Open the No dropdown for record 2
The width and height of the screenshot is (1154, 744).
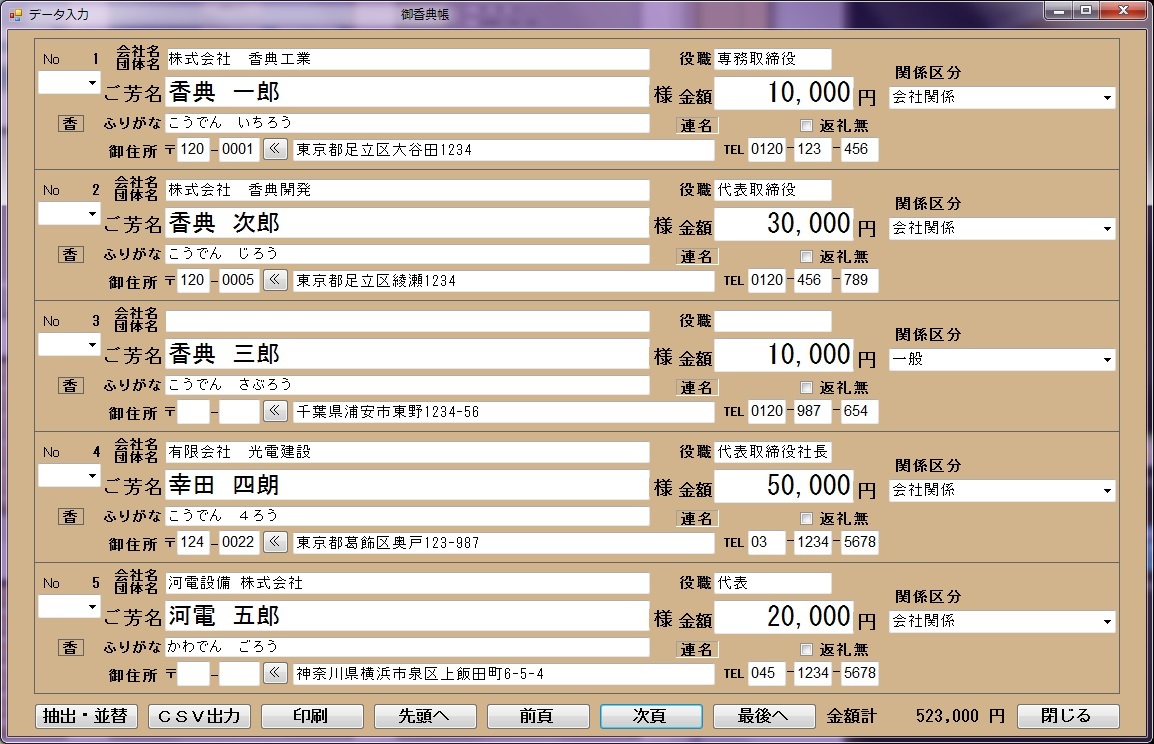(92, 214)
